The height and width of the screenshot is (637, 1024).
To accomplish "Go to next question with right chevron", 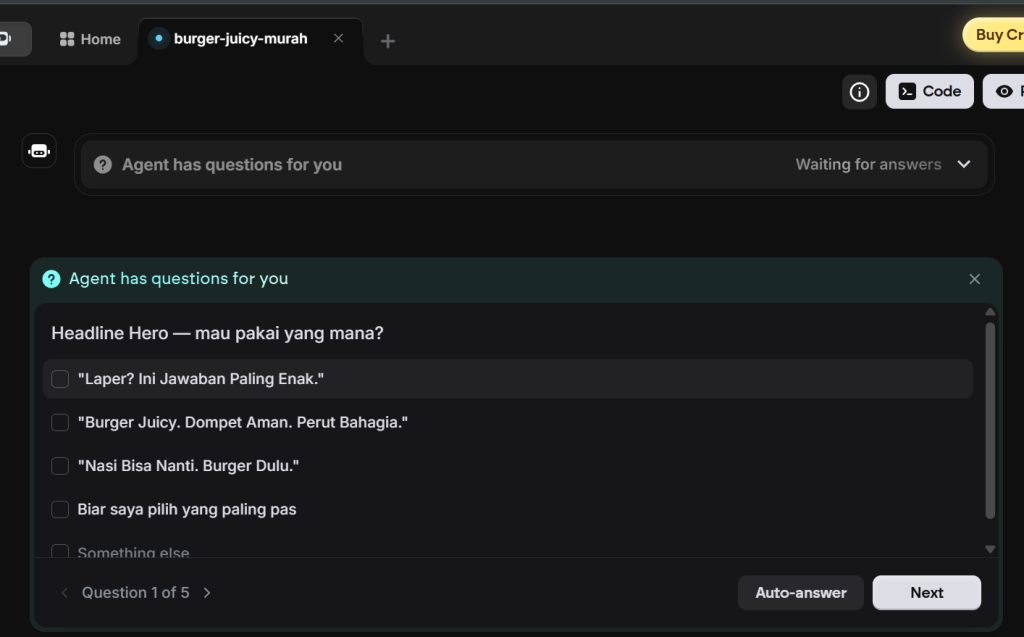I will [x=207, y=593].
